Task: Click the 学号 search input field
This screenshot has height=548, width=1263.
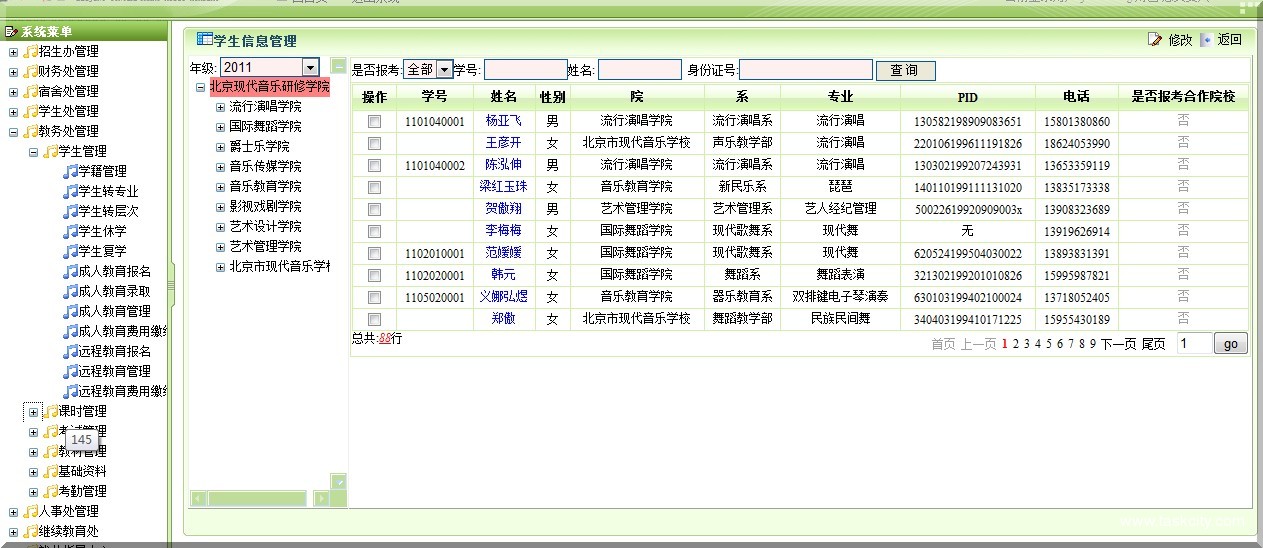Action: 526,70
